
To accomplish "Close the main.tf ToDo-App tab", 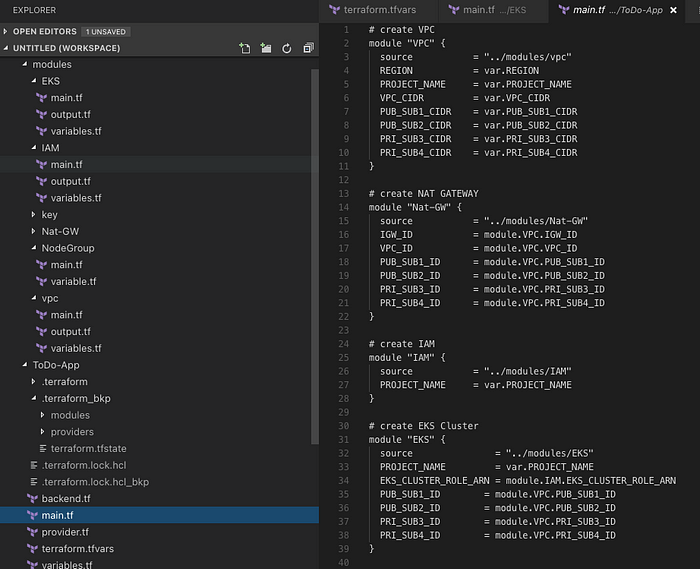I will pos(673,10).
